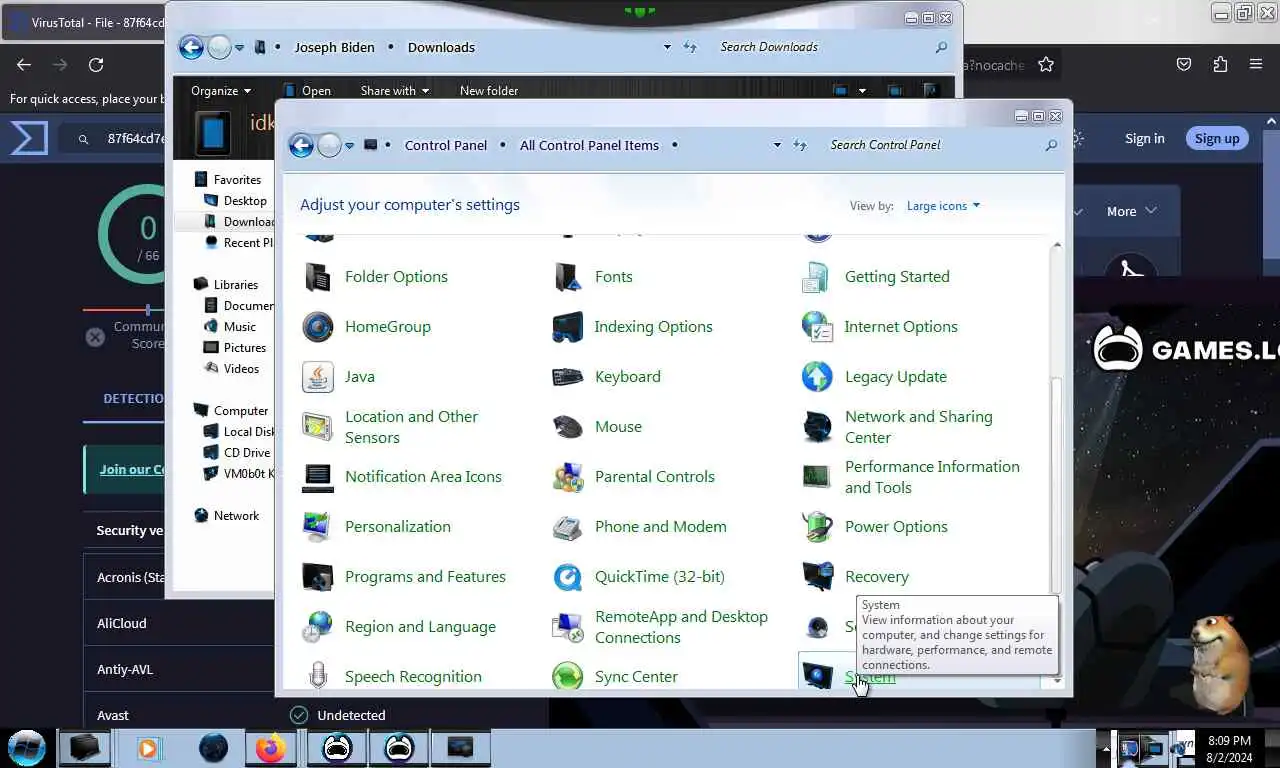Viewport: 1280px width, 768px height.
Task: Select Music library in navigation pane
Action: pyautogui.click(x=230, y=327)
